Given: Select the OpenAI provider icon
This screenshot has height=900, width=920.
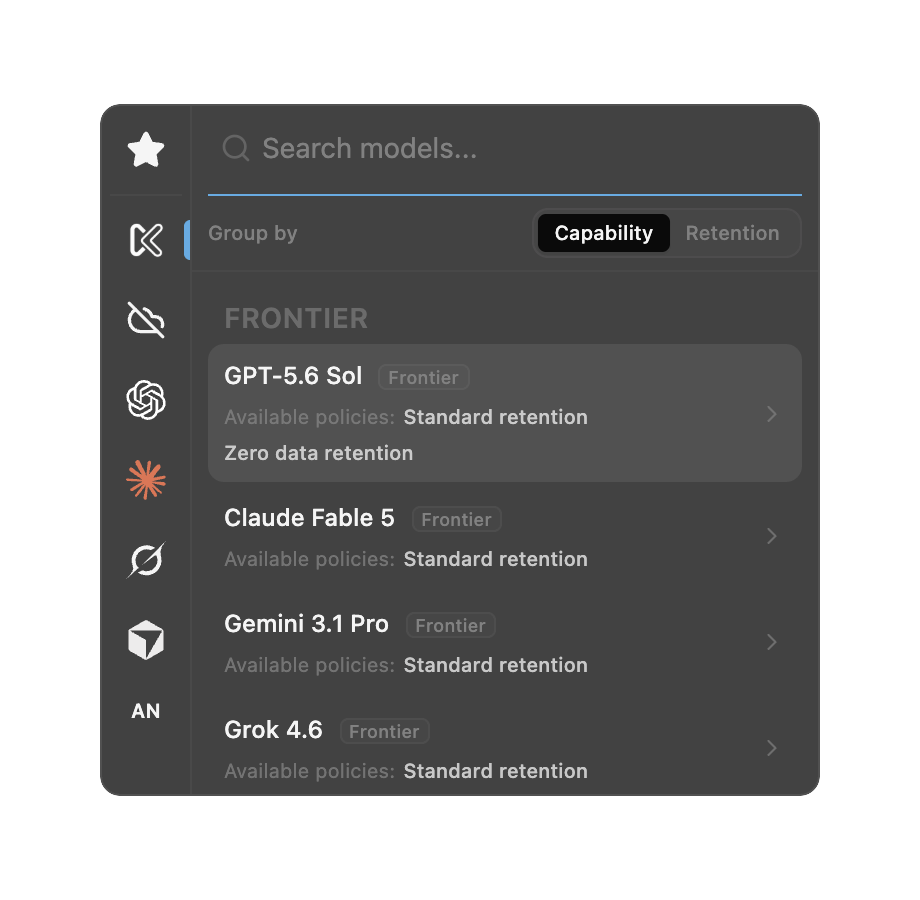Looking at the screenshot, I should point(146,400).
